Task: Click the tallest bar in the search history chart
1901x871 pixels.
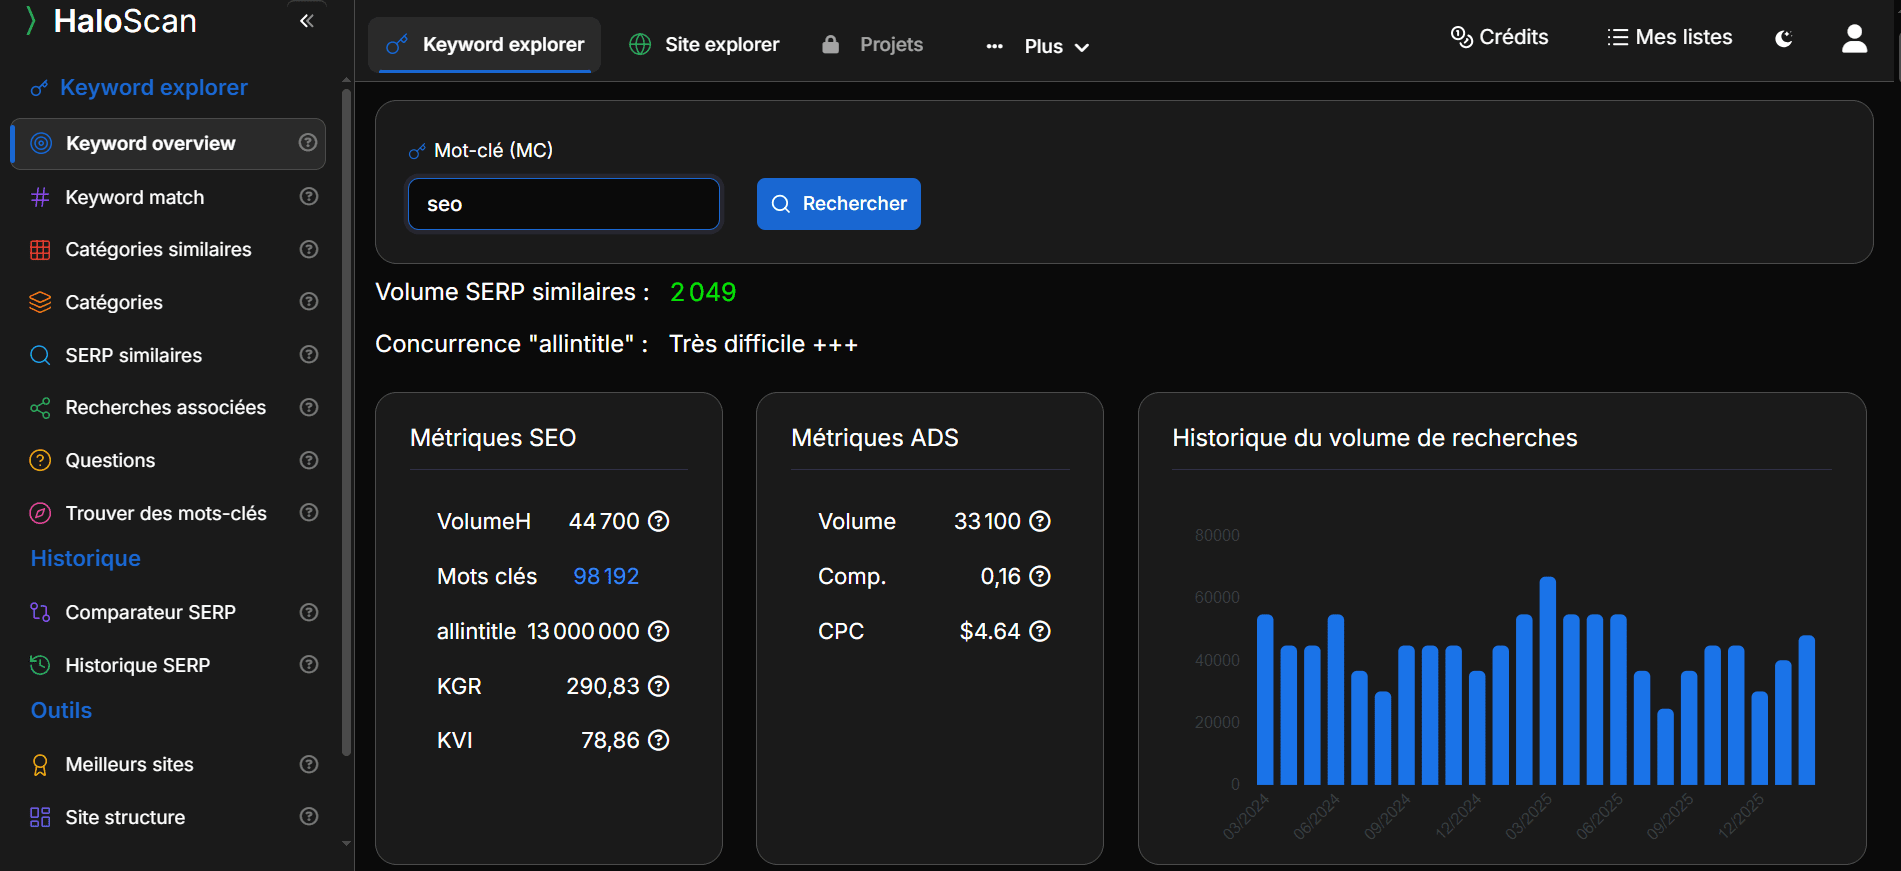Action: click(x=1548, y=681)
